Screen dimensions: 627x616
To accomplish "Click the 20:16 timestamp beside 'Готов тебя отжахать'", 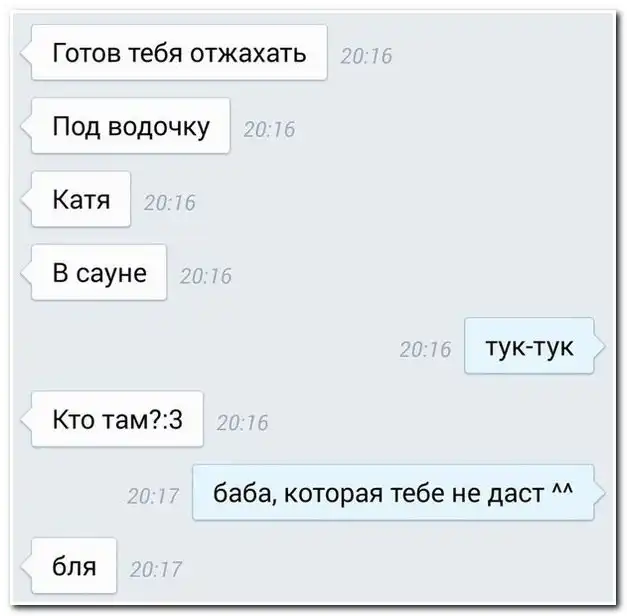I will click(366, 56).
